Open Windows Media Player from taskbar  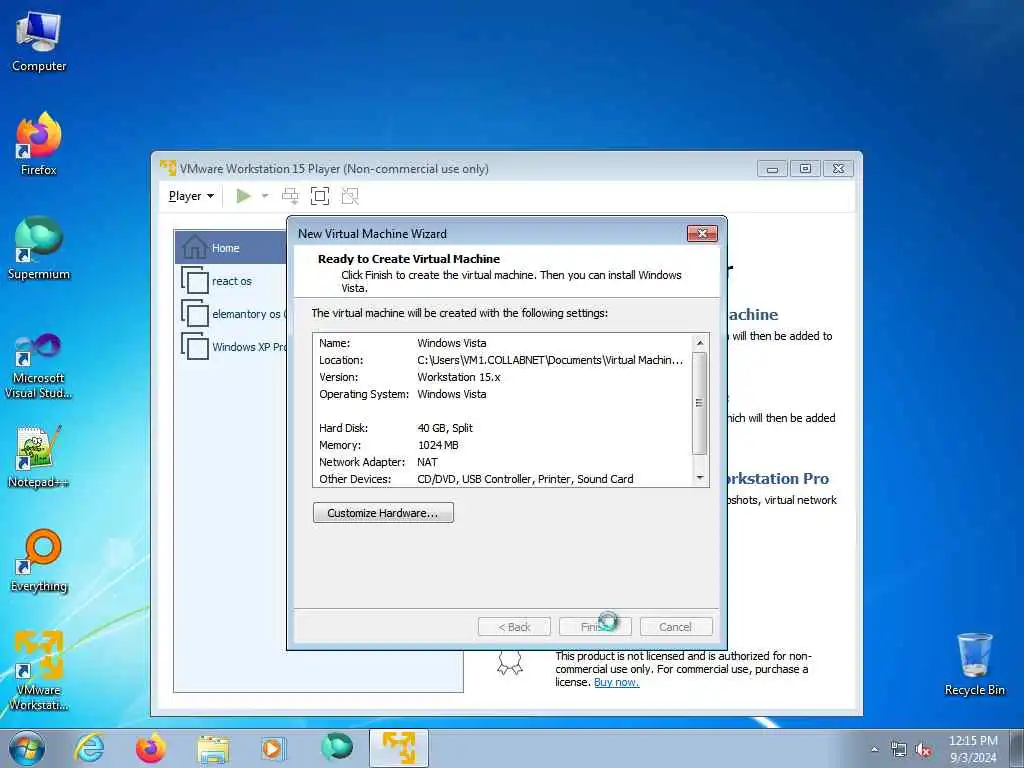pos(274,748)
